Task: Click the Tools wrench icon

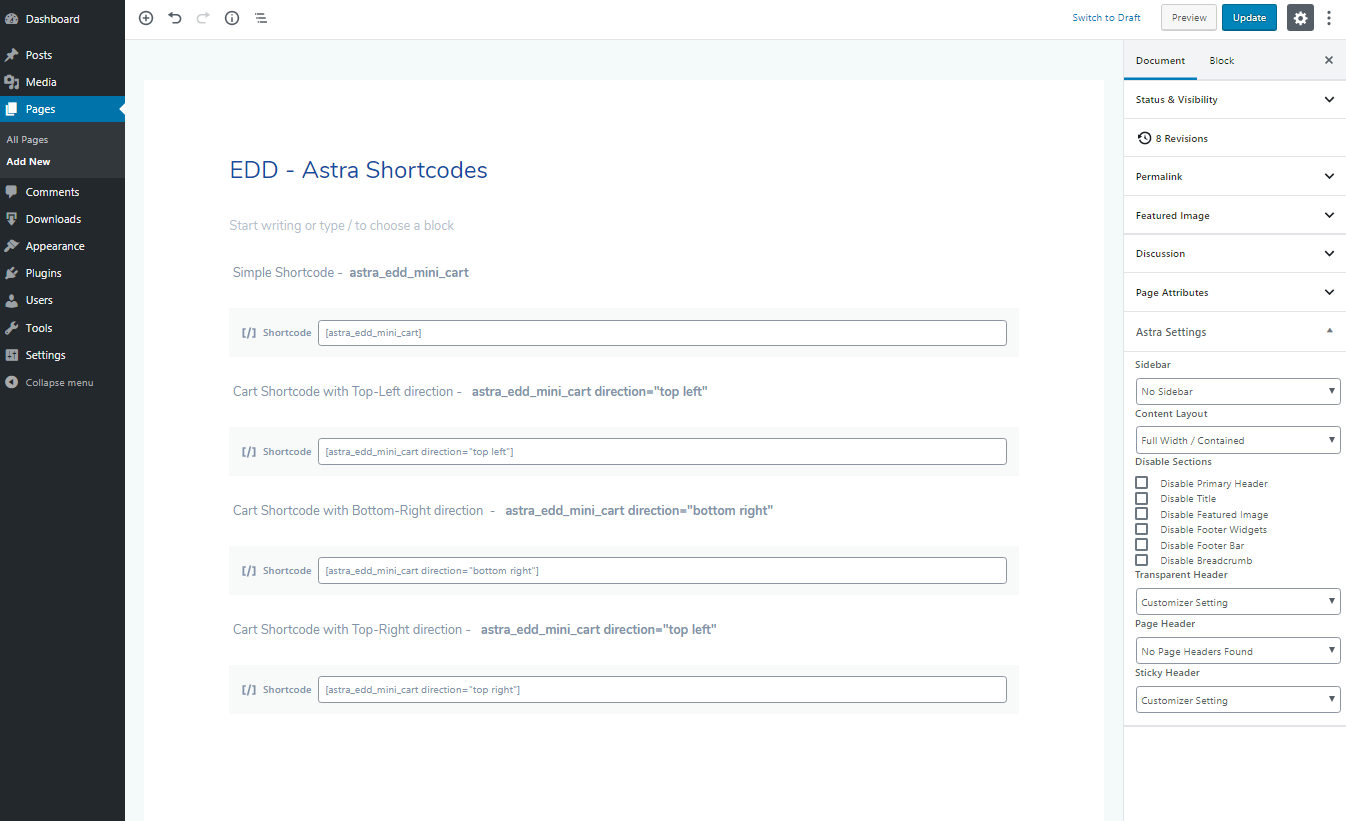Action: tap(12, 328)
